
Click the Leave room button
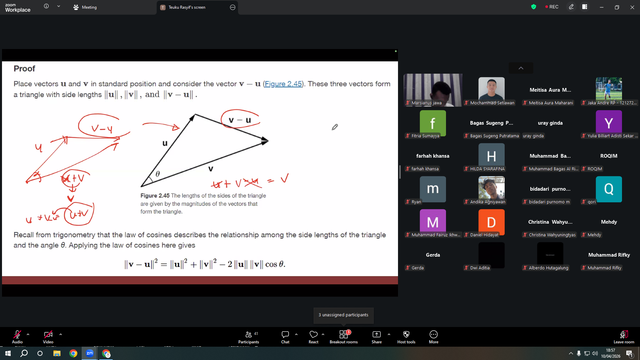[624, 337]
